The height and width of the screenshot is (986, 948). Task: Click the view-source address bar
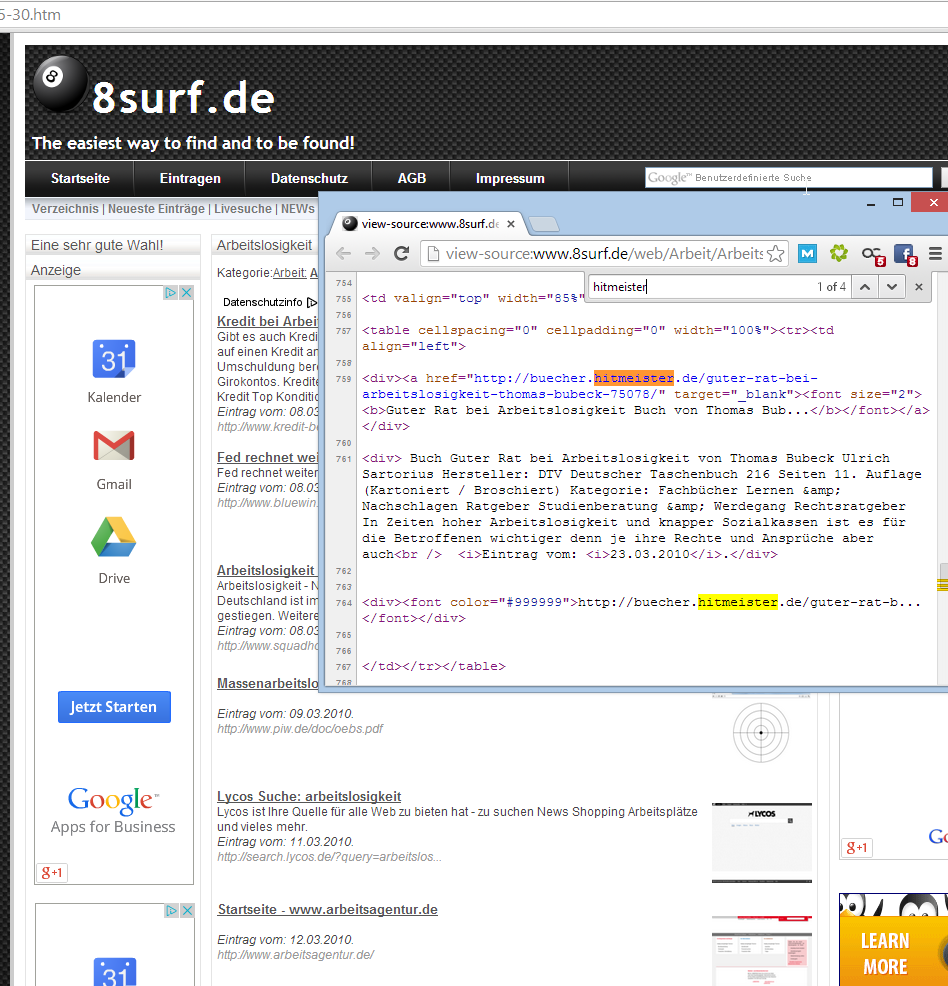[x=604, y=253]
